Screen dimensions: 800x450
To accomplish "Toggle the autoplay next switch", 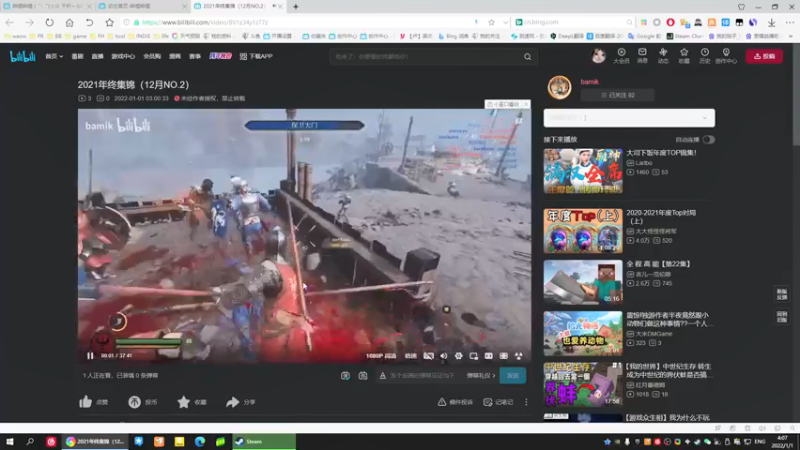I will [708, 139].
